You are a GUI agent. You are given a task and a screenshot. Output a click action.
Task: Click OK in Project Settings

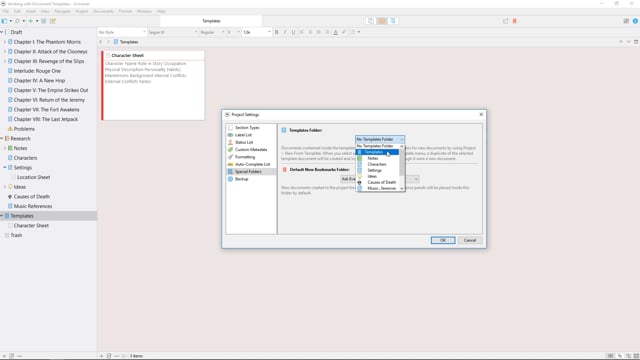coord(443,240)
